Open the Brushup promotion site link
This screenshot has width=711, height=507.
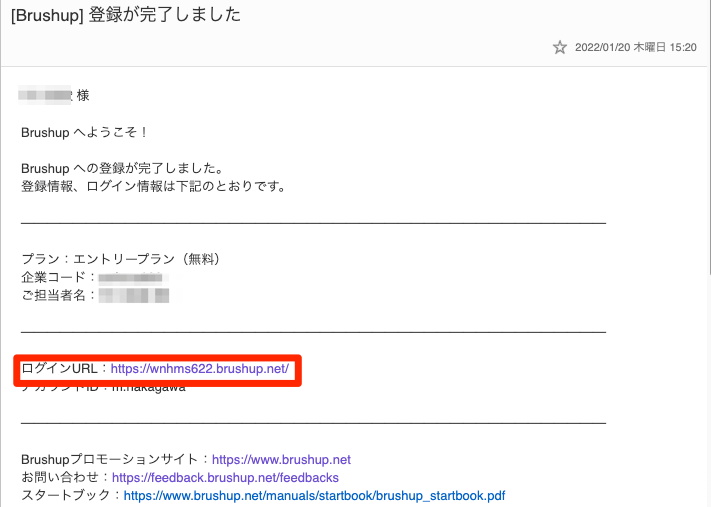(x=281, y=459)
